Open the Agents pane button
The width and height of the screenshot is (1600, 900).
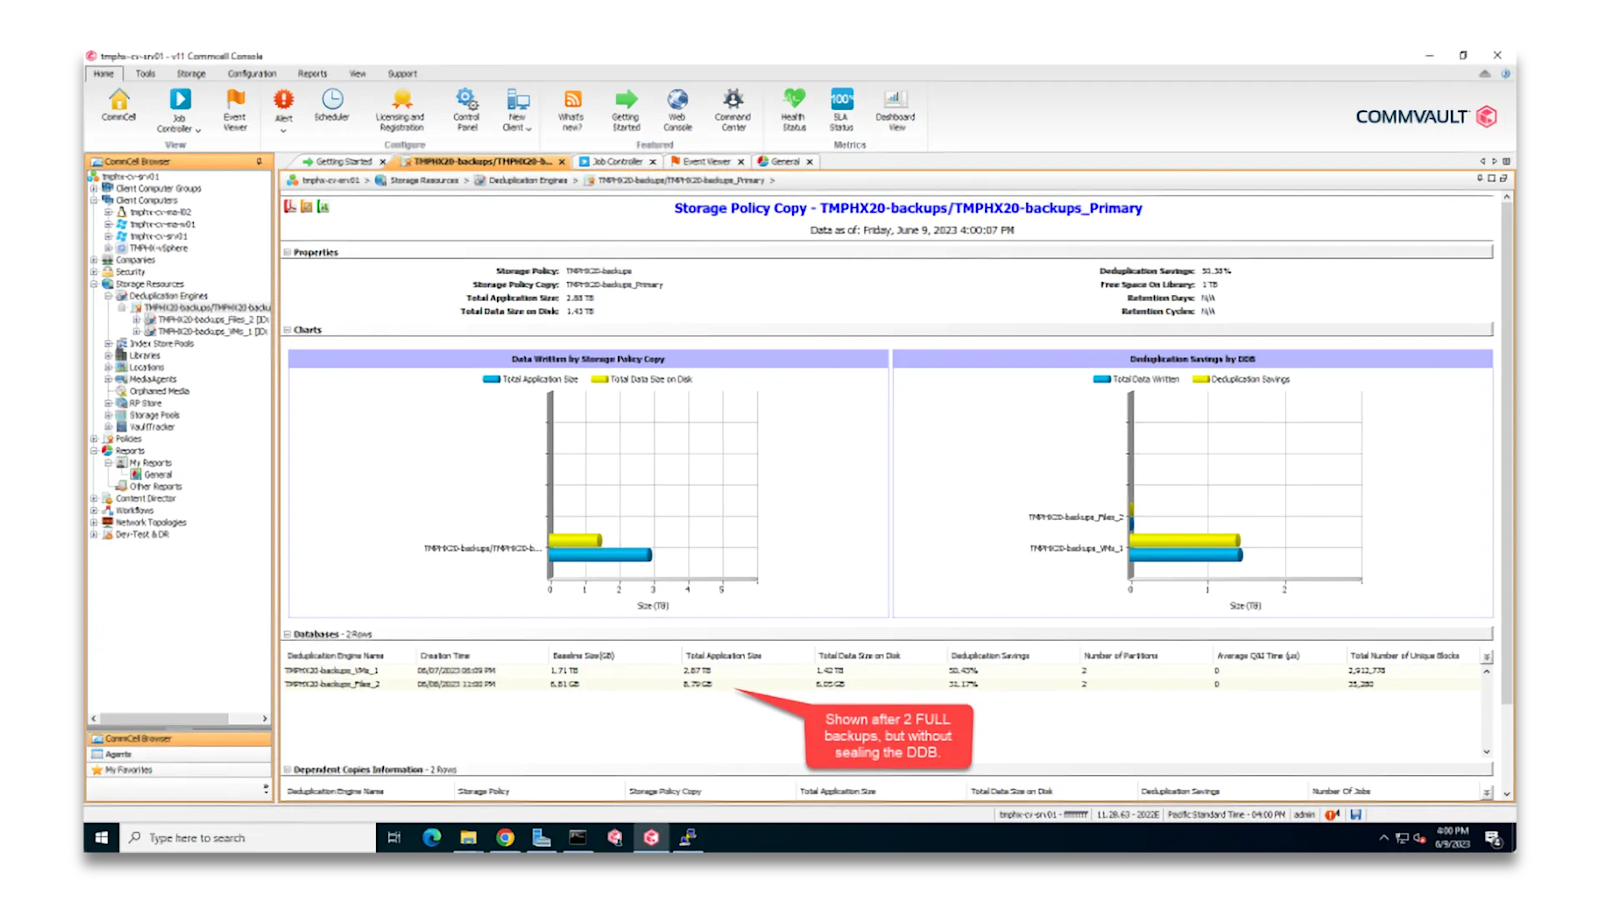pos(179,754)
